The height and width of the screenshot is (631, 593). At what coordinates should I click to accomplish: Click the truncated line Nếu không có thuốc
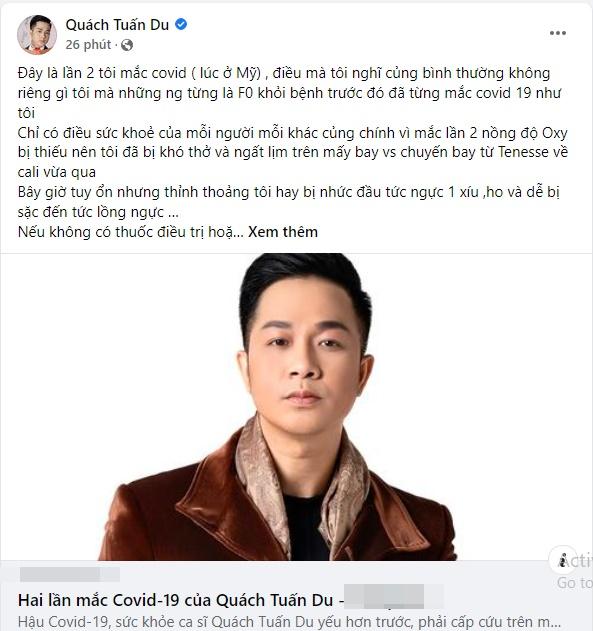pos(131,232)
